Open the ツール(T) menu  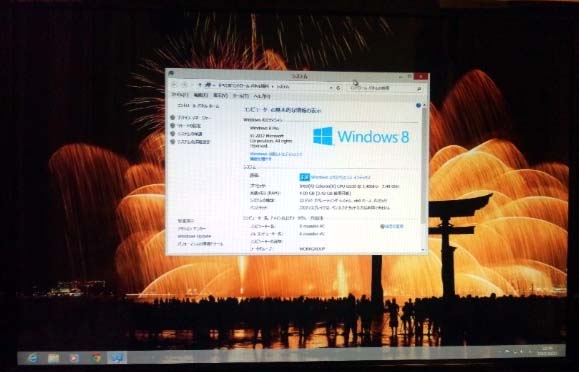click(240, 96)
